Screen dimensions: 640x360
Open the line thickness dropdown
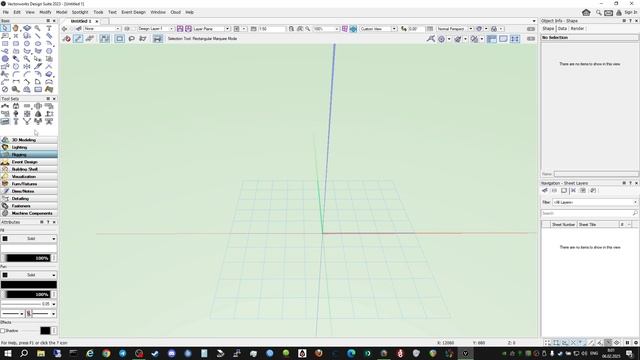tap(29, 304)
